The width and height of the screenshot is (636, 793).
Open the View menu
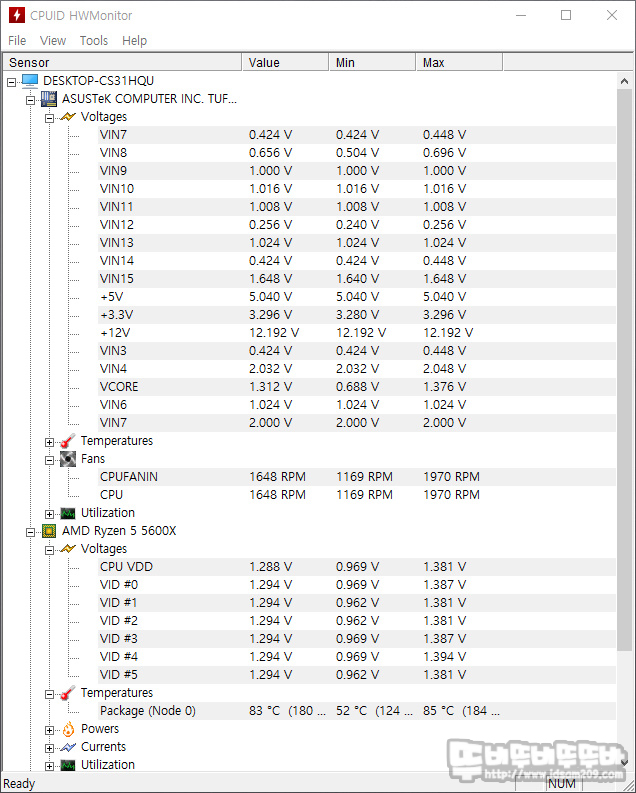(53, 40)
